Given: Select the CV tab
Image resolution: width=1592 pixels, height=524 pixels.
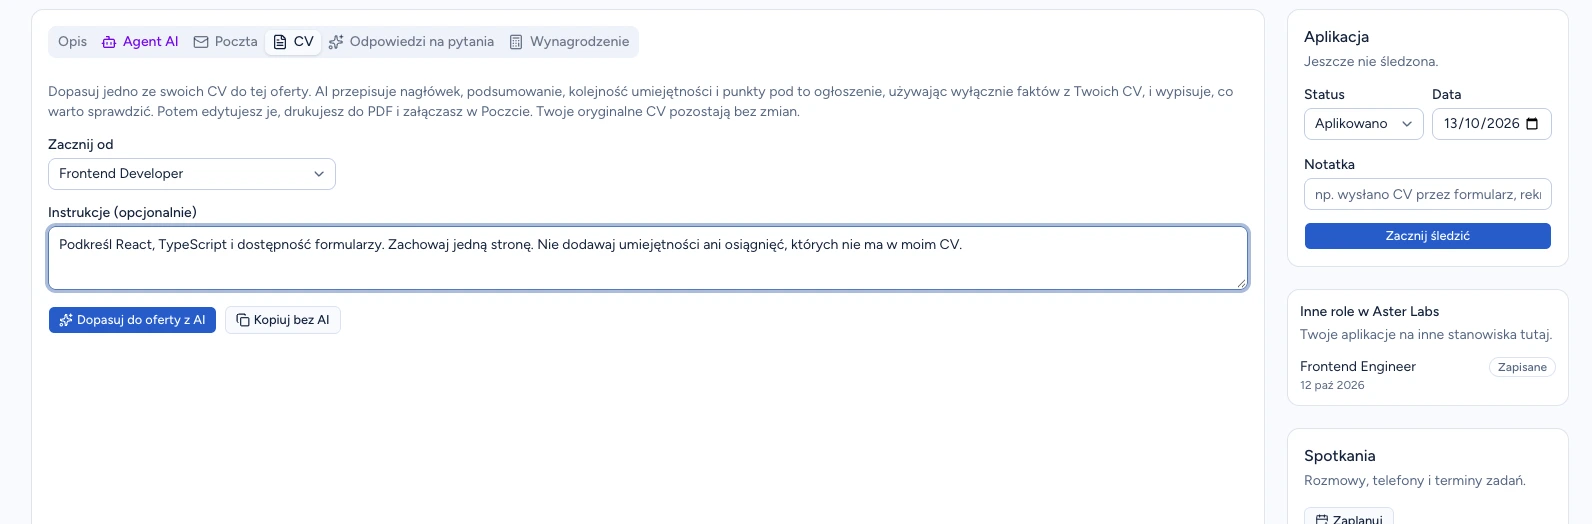Looking at the screenshot, I should [x=293, y=42].
